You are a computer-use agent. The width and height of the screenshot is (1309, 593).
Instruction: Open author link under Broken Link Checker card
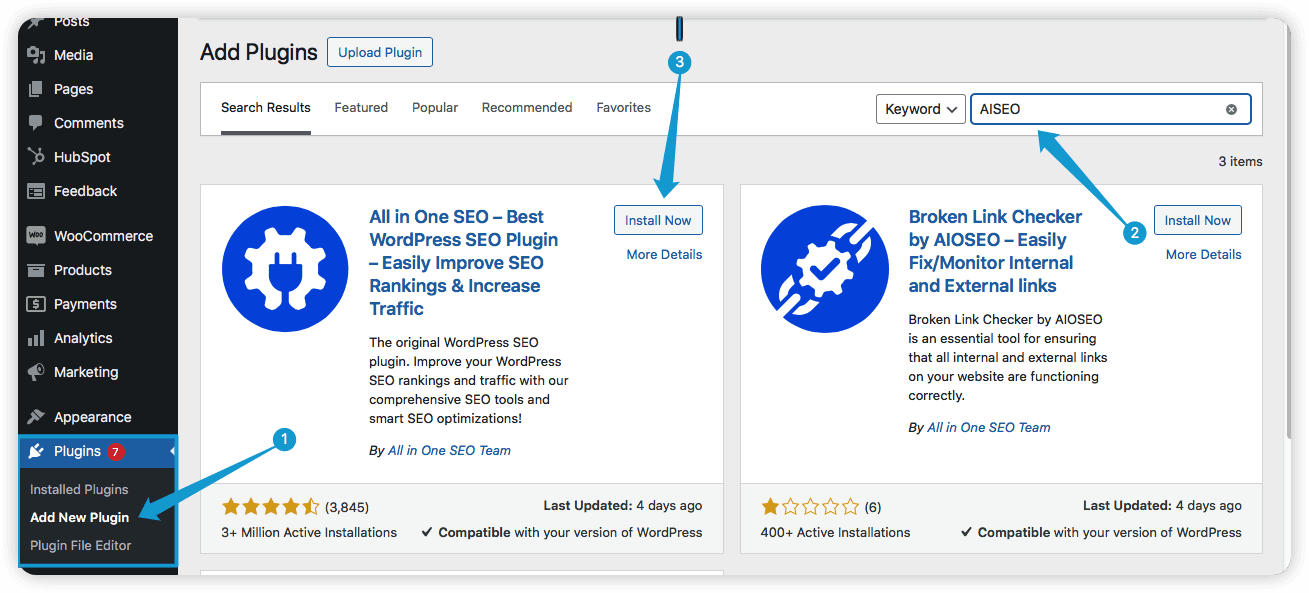(989, 427)
